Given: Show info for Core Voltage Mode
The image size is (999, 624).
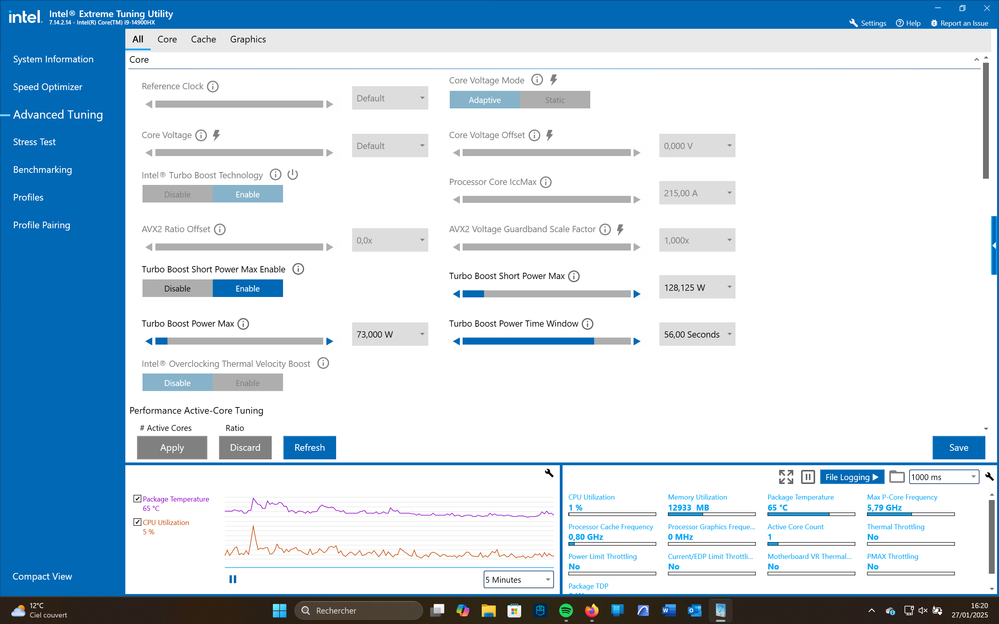Looking at the screenshot, I should [537, 80].
